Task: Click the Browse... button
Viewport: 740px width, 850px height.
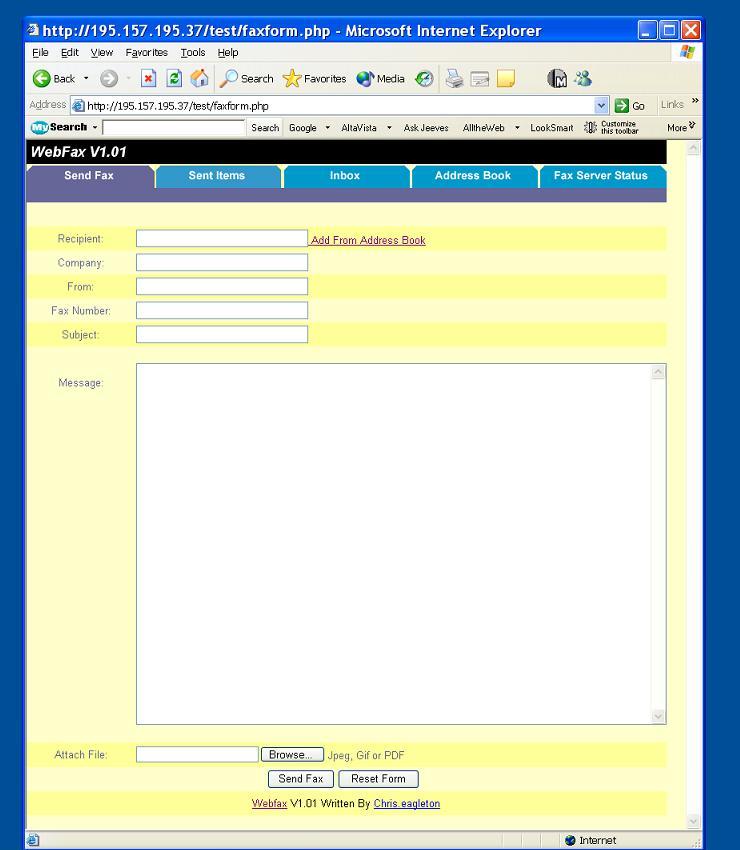Action: click(292, 755)
